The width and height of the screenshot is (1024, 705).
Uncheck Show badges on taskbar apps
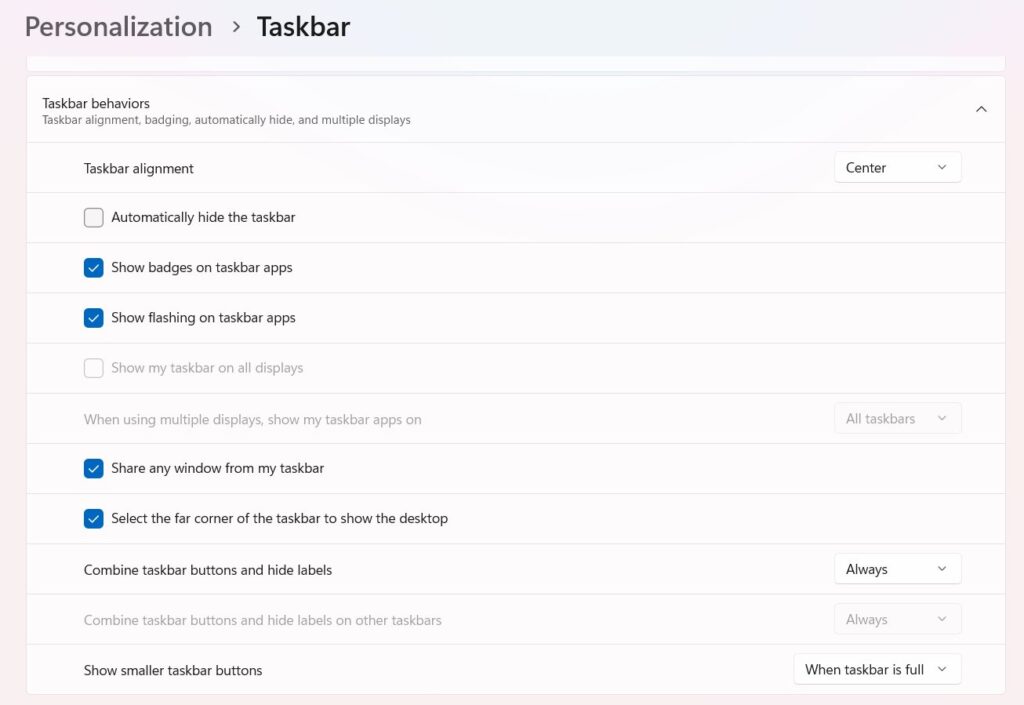pyautogui.click(x=93, y=267)
